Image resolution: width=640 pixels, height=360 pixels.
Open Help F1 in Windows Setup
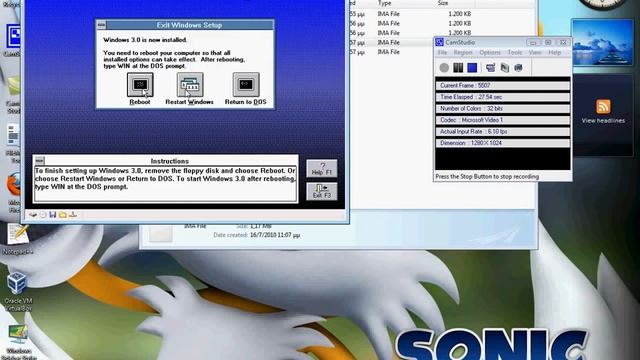click(x=322, y=169)
